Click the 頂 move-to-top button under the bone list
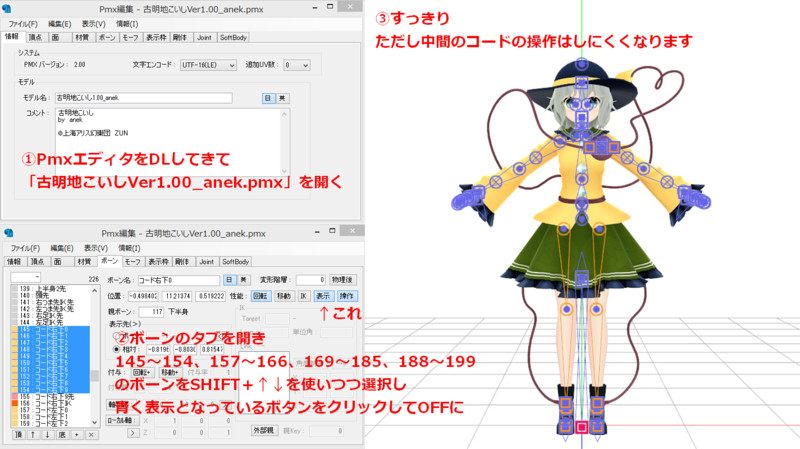Viewport: 800px width, 449px height. click(18, 435)
